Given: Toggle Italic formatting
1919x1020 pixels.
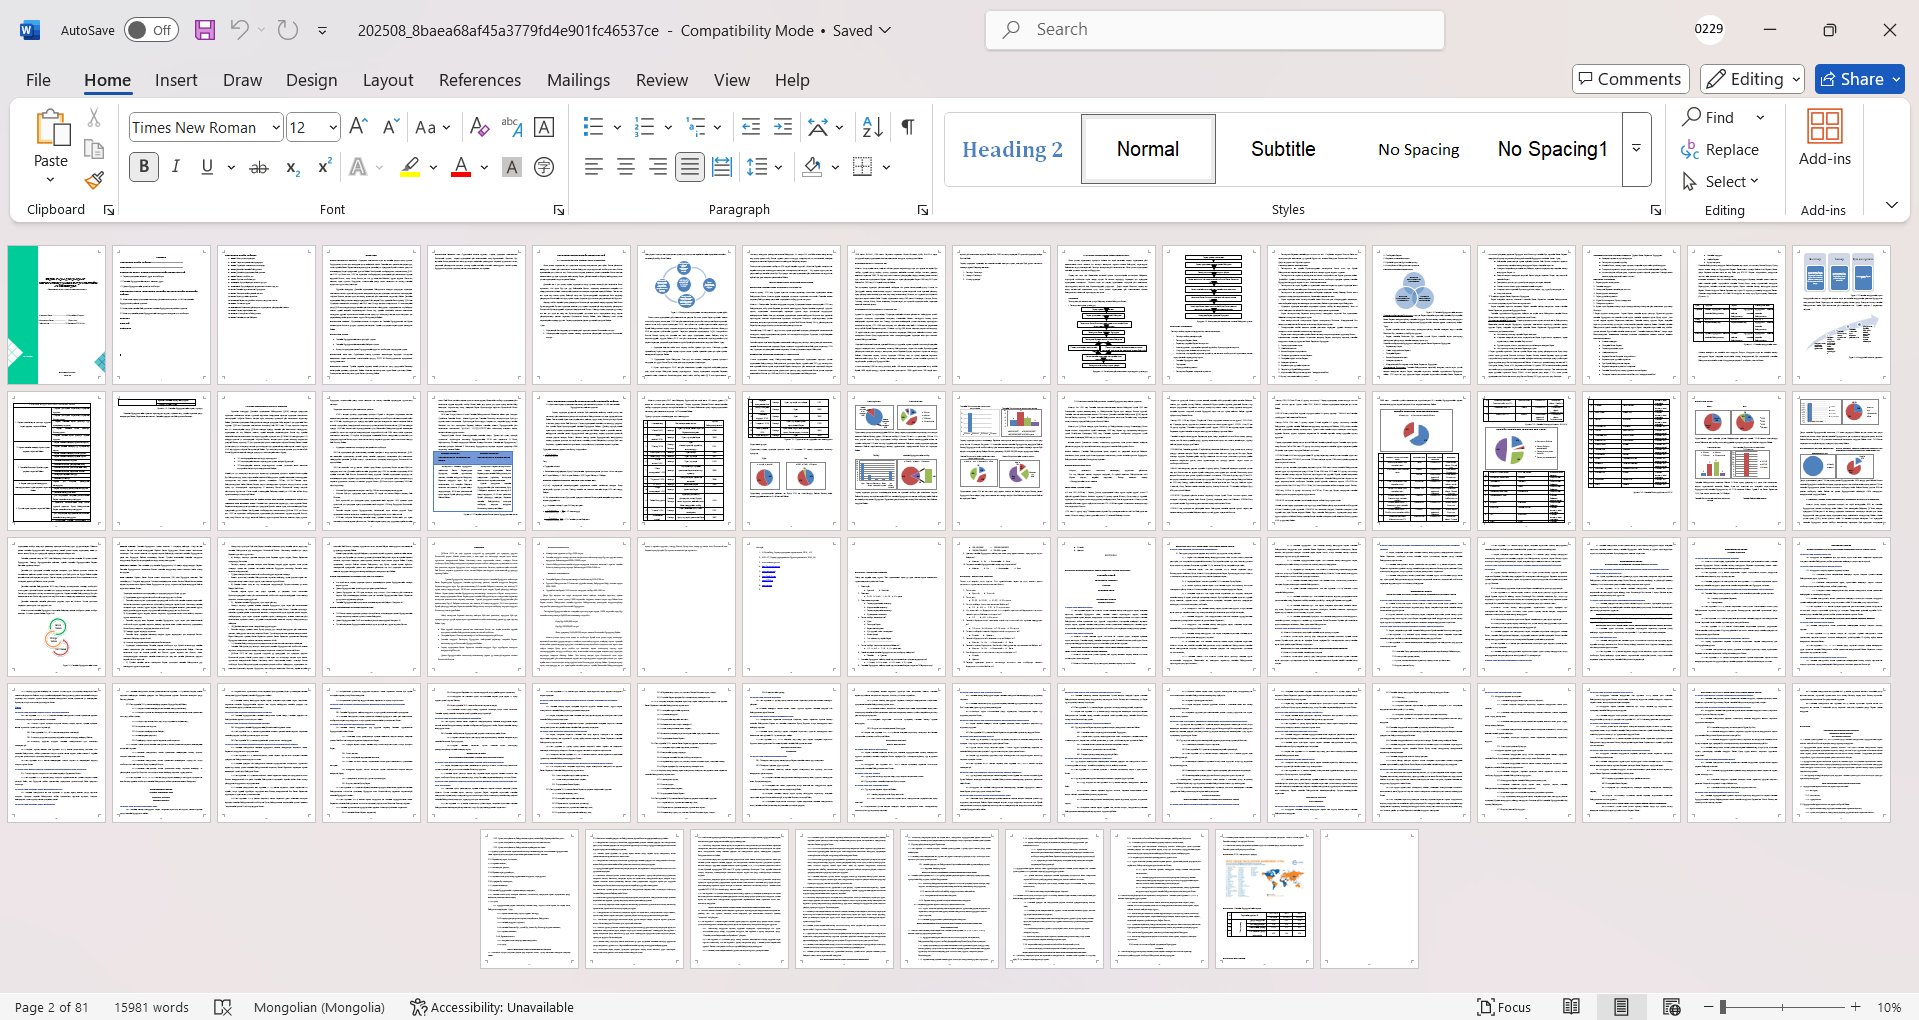Looking at the screenshot, I should [x=176, y=167].
